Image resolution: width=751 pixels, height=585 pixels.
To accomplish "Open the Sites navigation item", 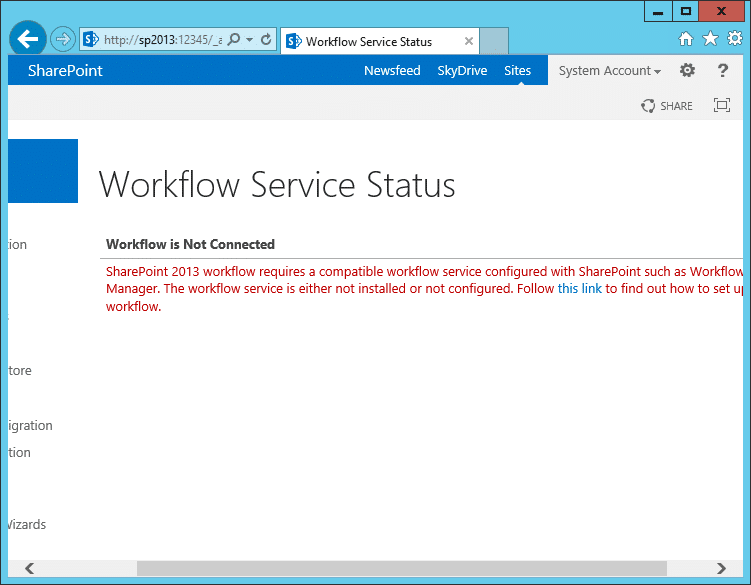I will point(517,71).
